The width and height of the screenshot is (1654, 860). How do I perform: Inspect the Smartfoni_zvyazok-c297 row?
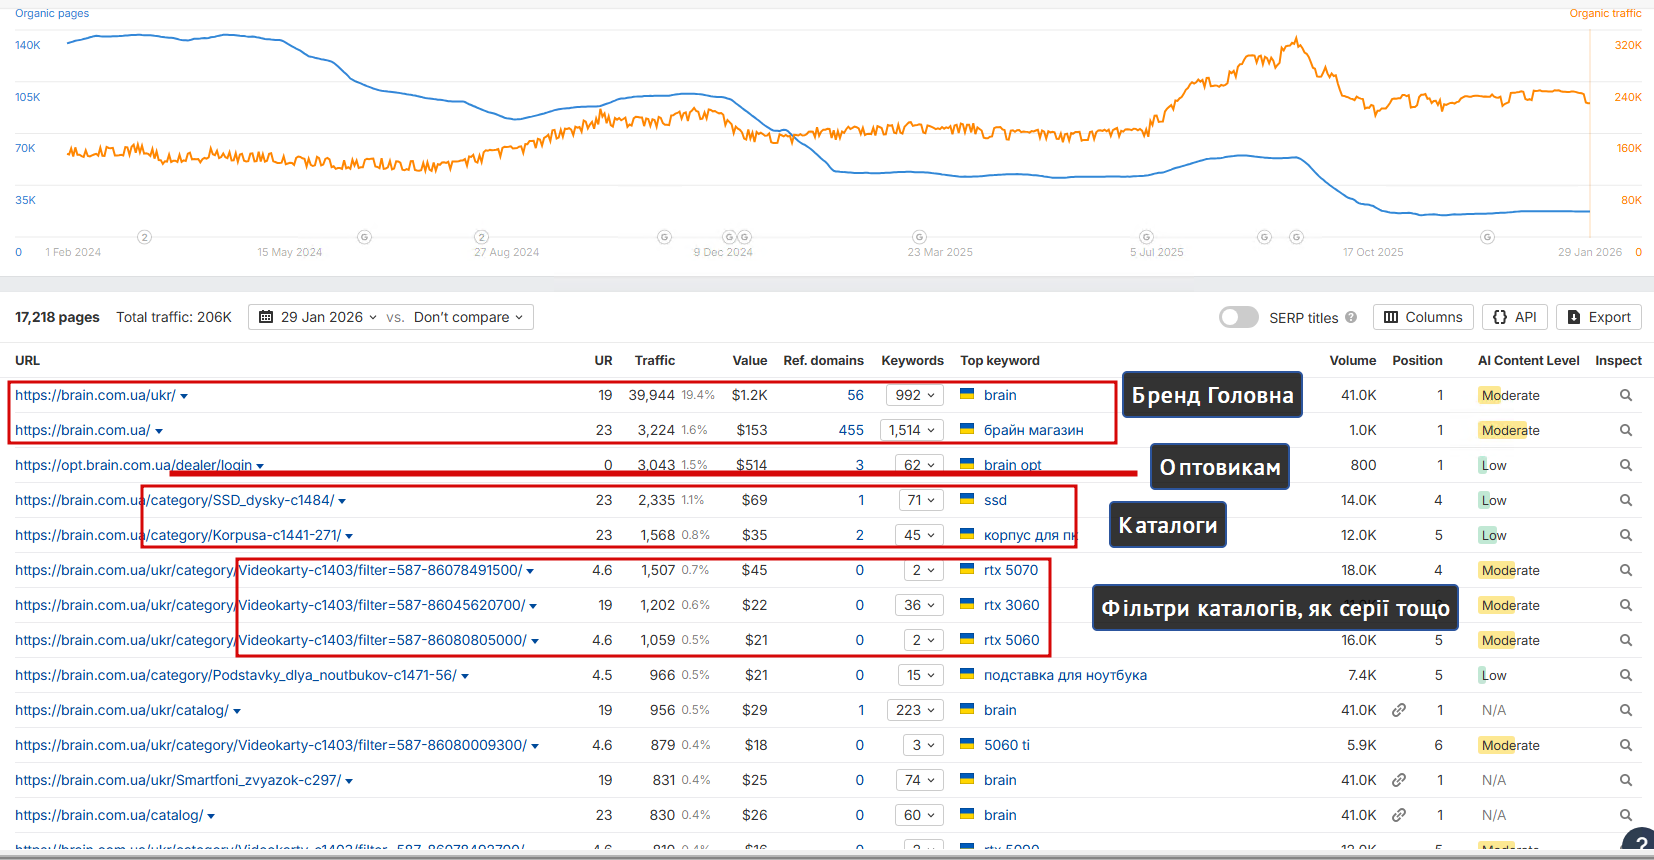click(1626, 780)
